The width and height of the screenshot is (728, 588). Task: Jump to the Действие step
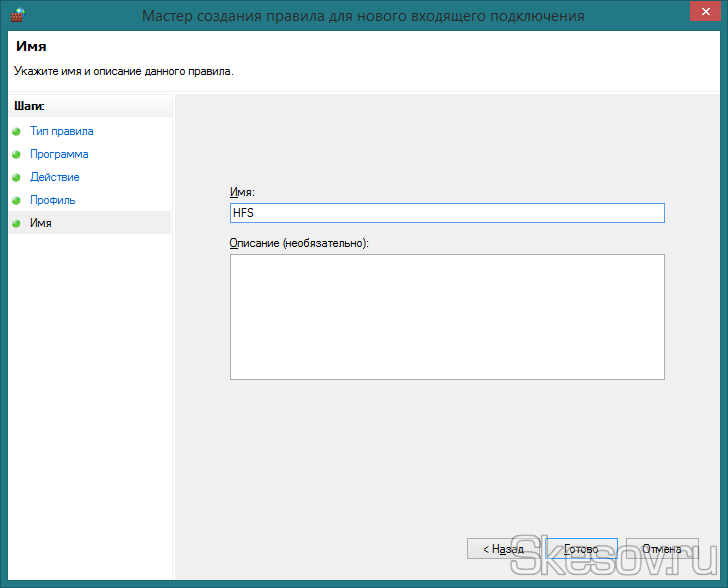55,177
